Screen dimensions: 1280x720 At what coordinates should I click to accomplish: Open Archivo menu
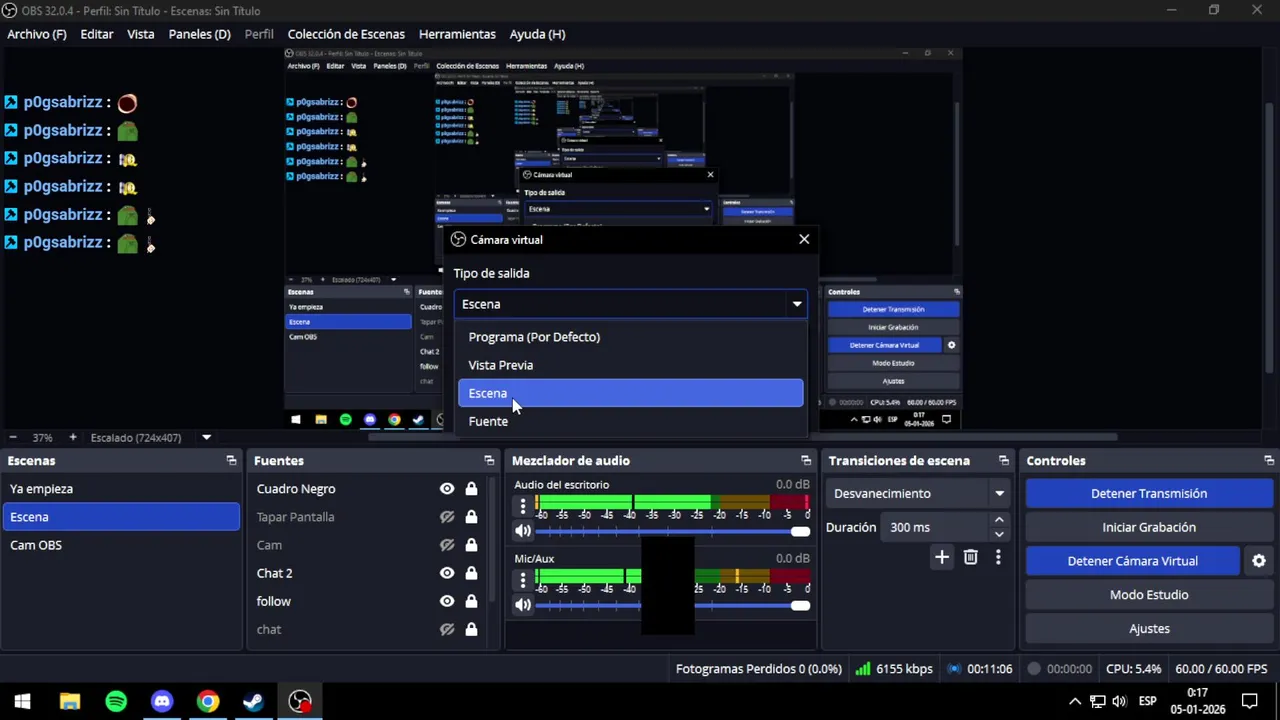(37, 34)
